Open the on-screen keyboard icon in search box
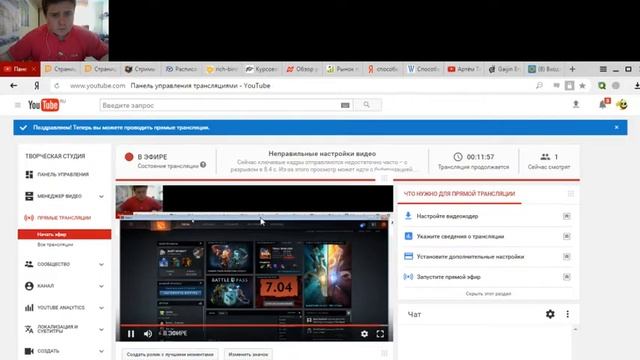640x360 pixels. point(345,105)
